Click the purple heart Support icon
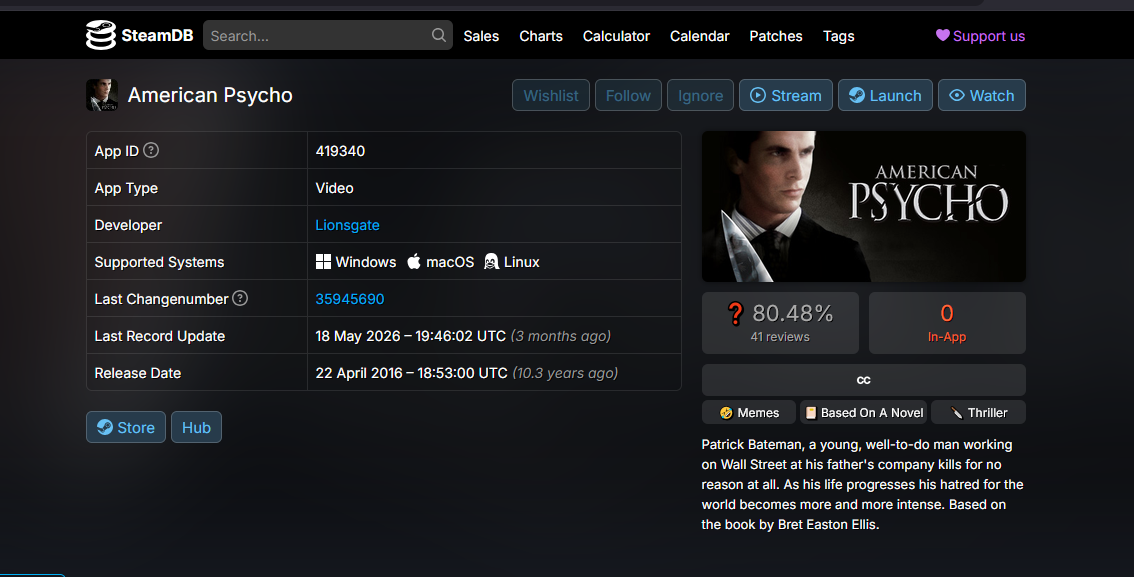The height and width of the screenshot is (577, 1134). click(942, 35)
